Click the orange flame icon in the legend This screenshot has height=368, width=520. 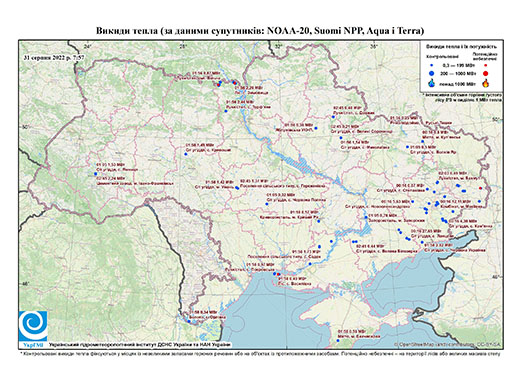coord(486,83)
